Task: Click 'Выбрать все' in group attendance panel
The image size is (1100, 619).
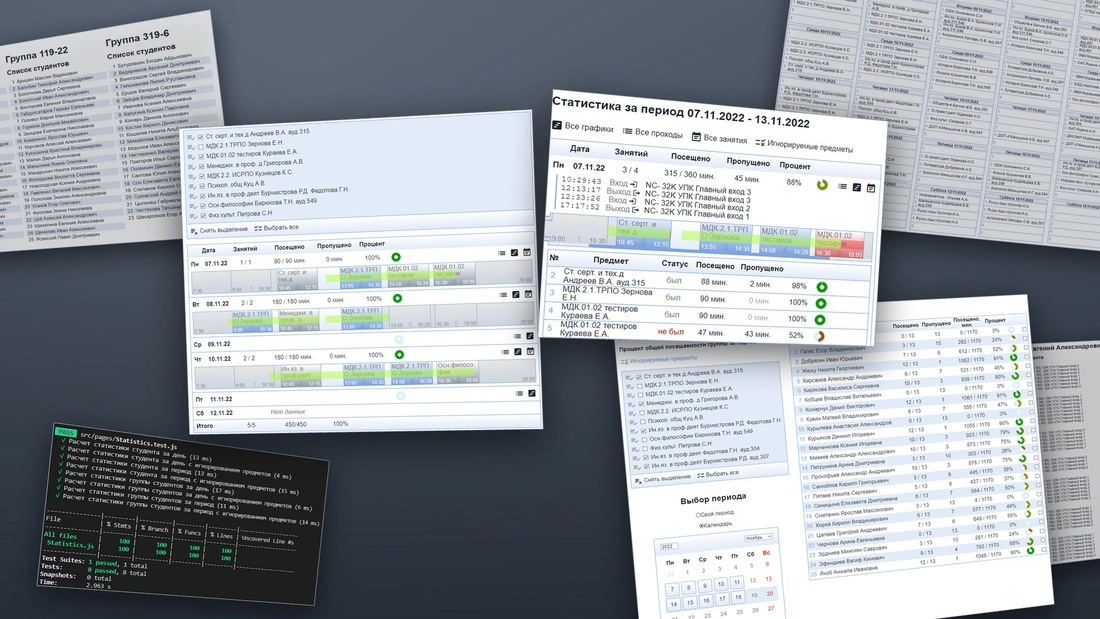Action: 718,474
